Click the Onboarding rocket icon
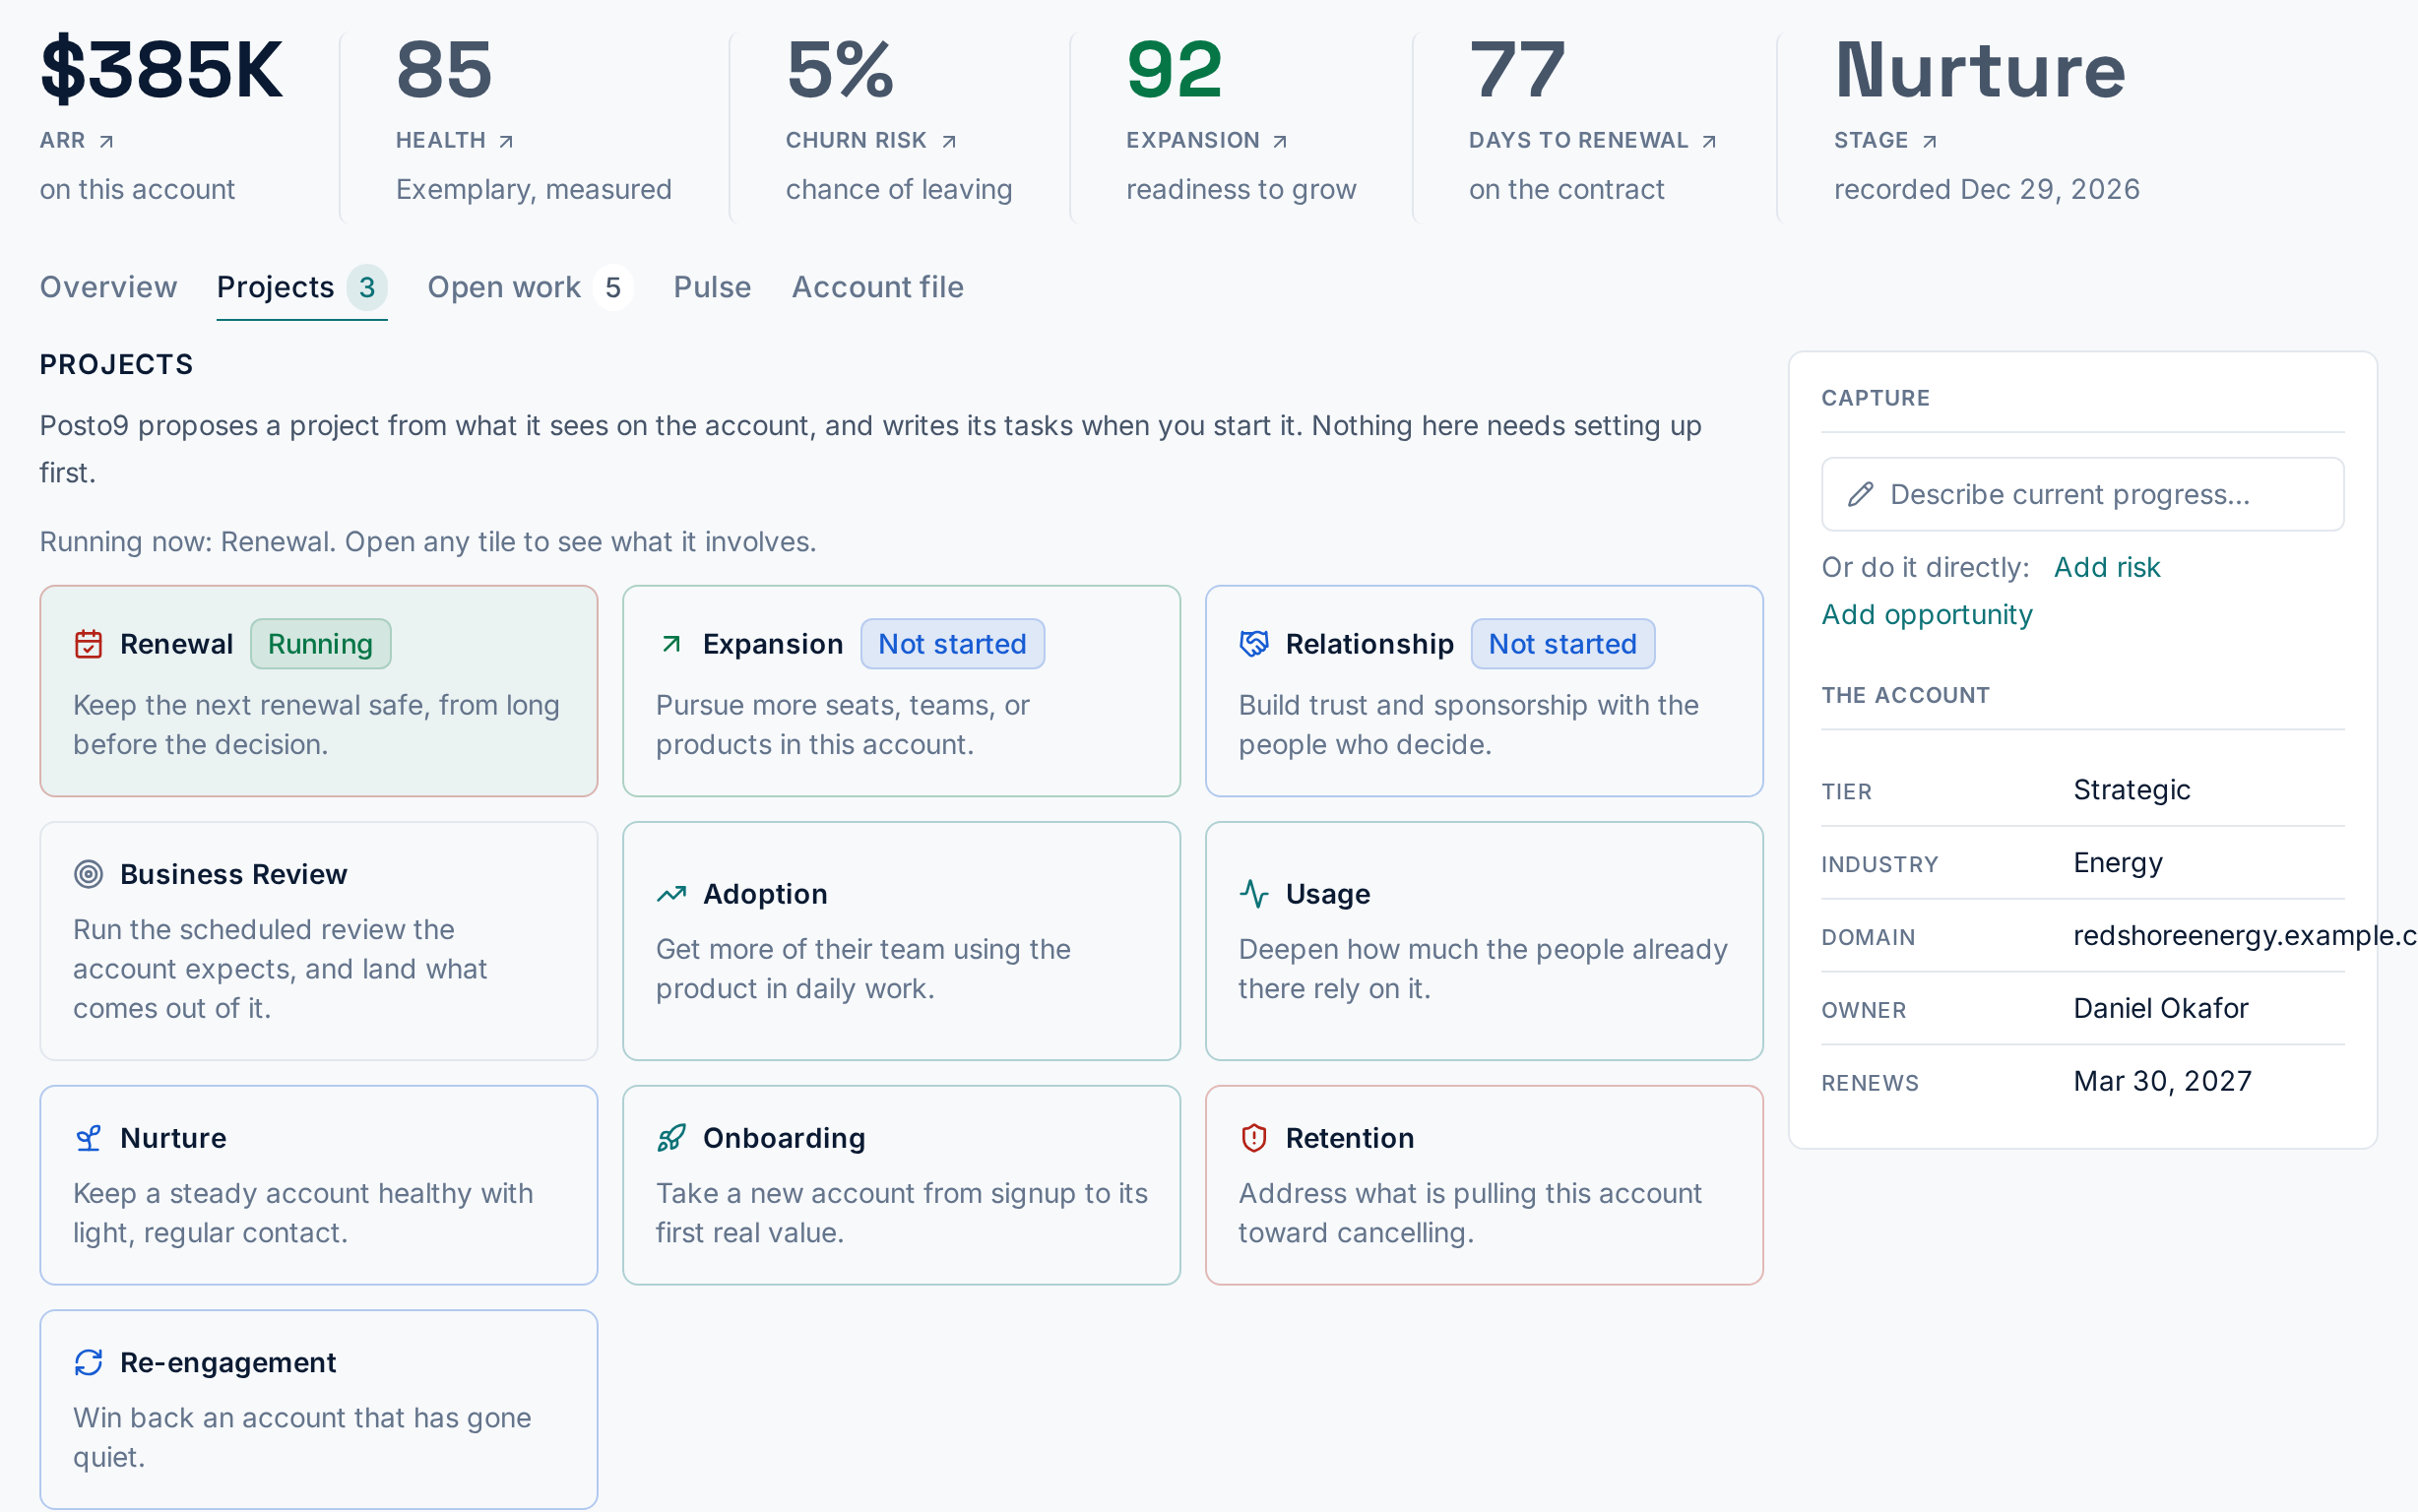This screenshot has height=1512, width=2418. coord(671,1138)
